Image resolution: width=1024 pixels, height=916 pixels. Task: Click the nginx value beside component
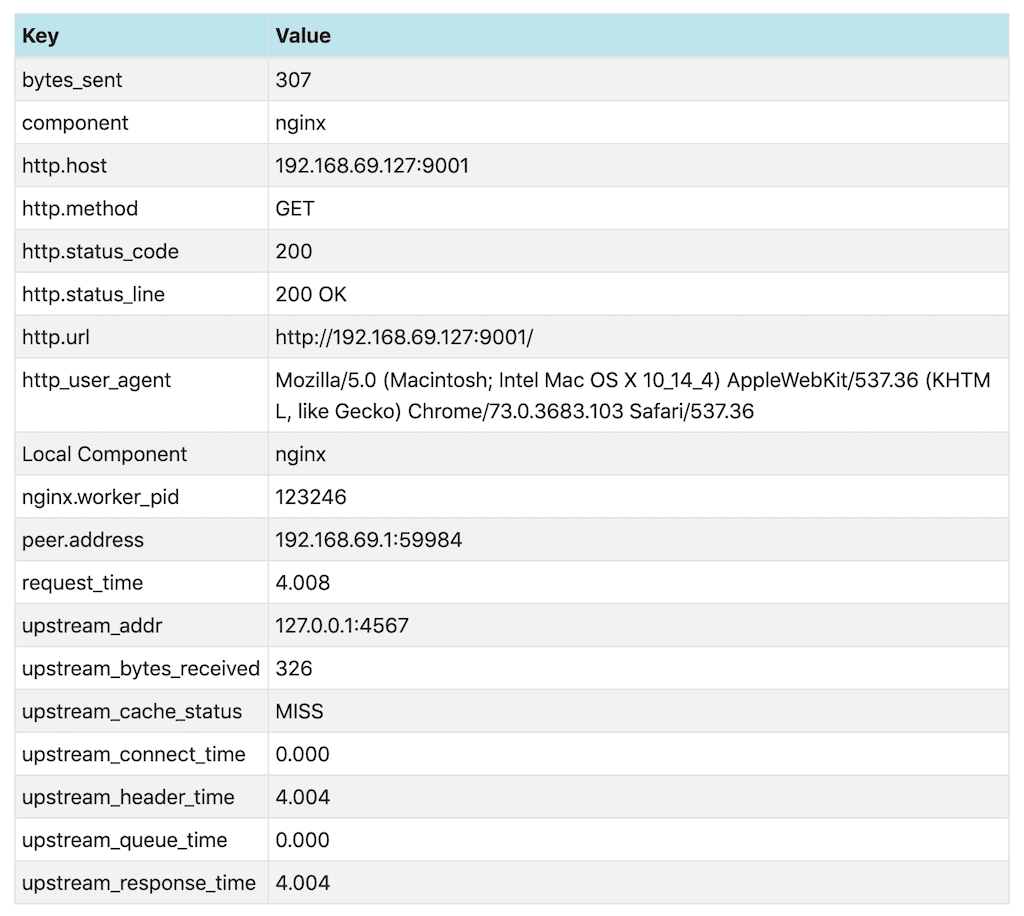coord(300,123)
